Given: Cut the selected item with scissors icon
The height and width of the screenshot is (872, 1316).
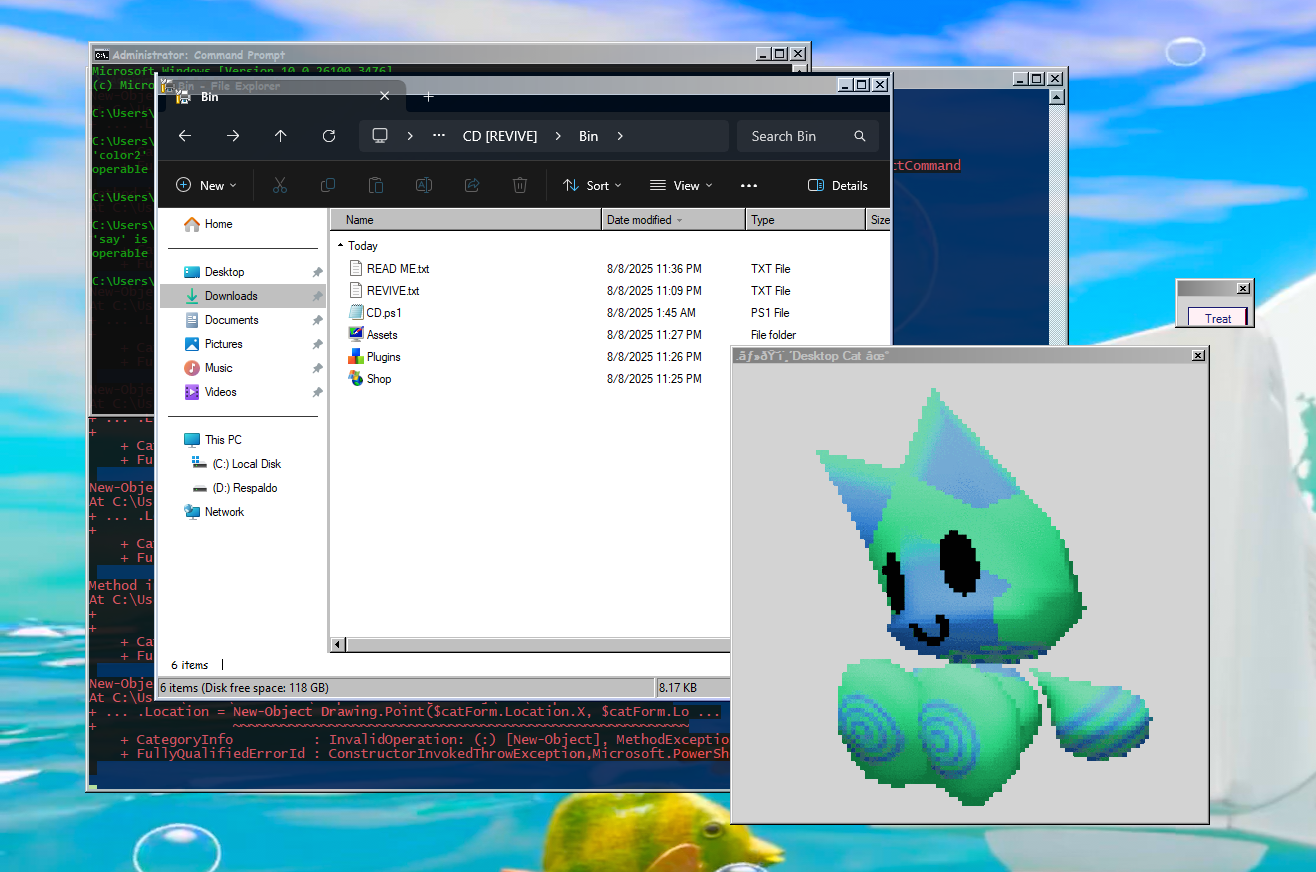Looking at the screenshot, I should tap(280, 185).
